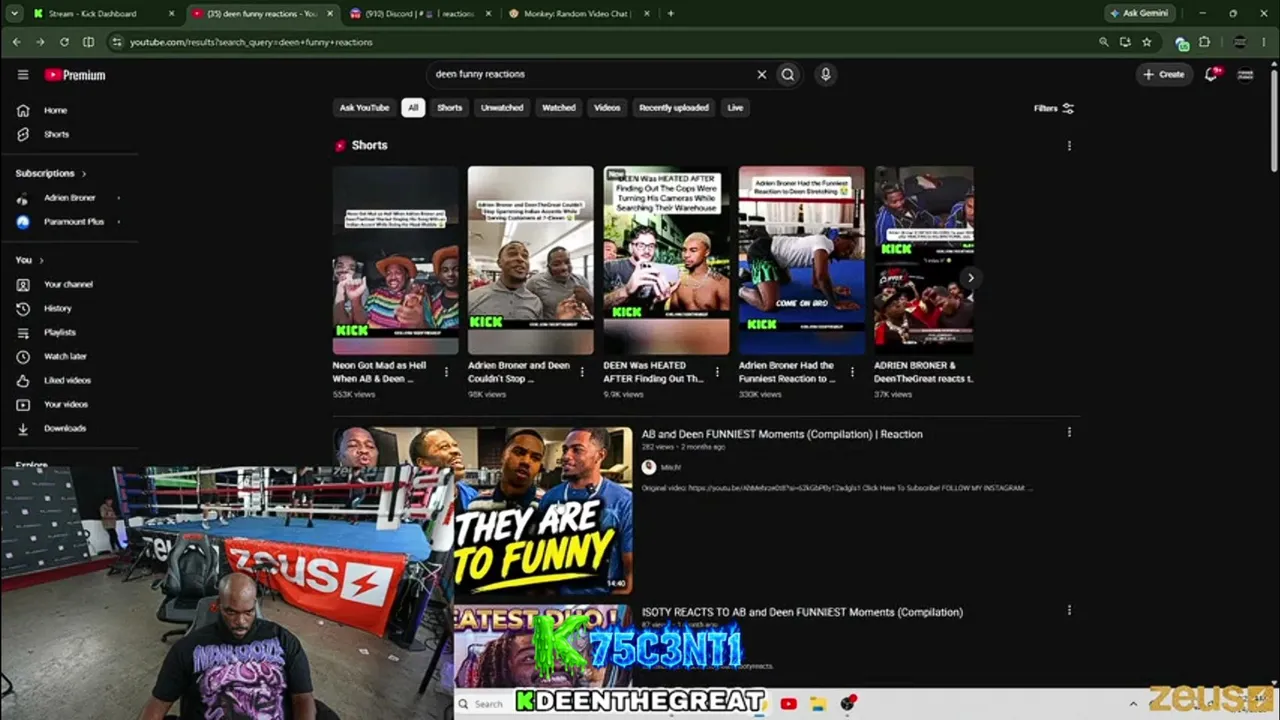Open Your videos in the sidebar

[x=68, y=404]
